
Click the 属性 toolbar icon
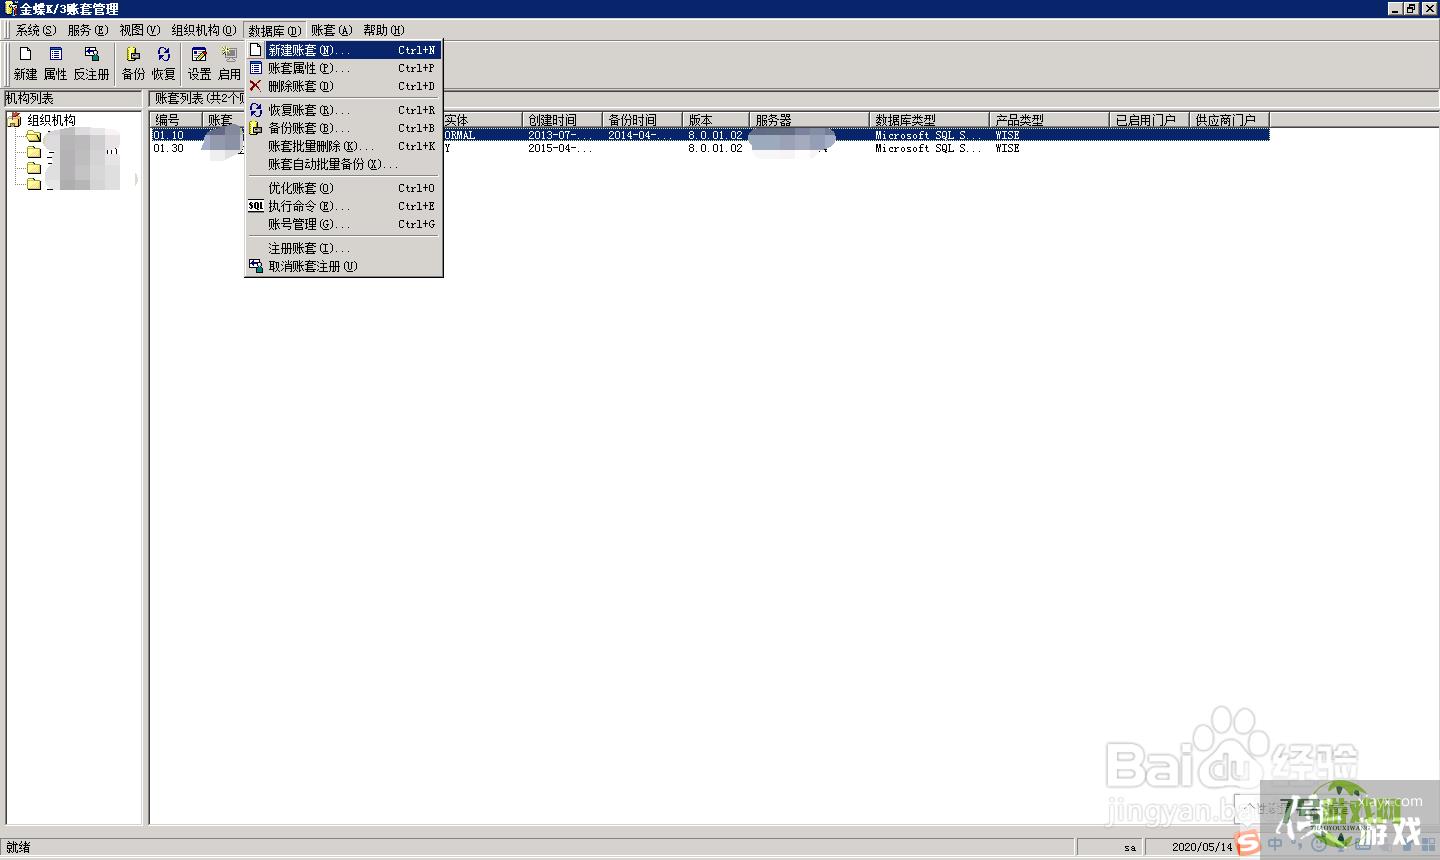click(x=55, y=63)
